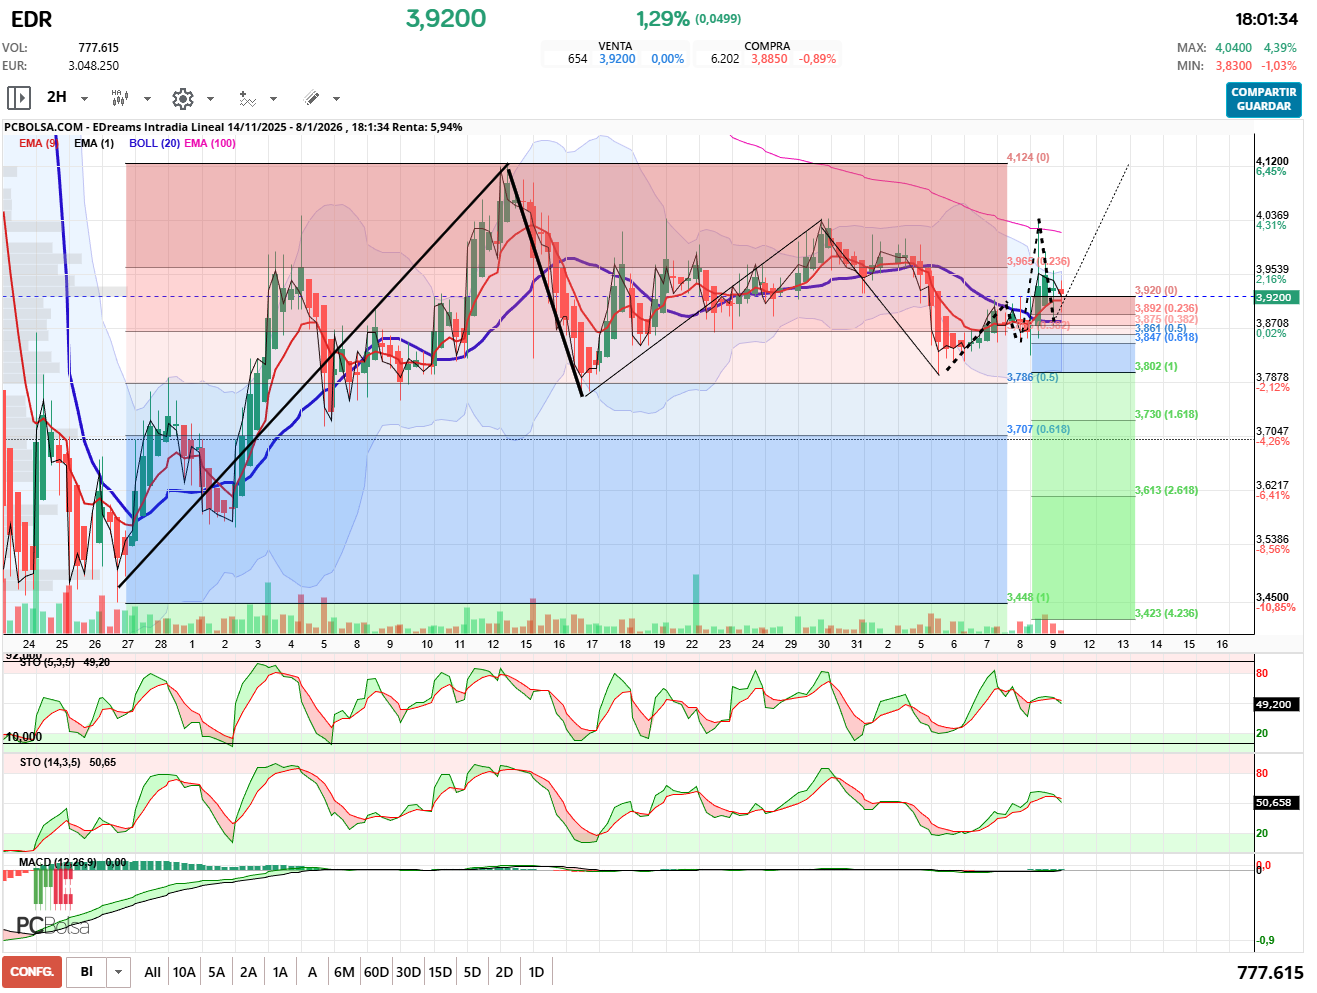Select the pencil drawing tool icon

311,98
